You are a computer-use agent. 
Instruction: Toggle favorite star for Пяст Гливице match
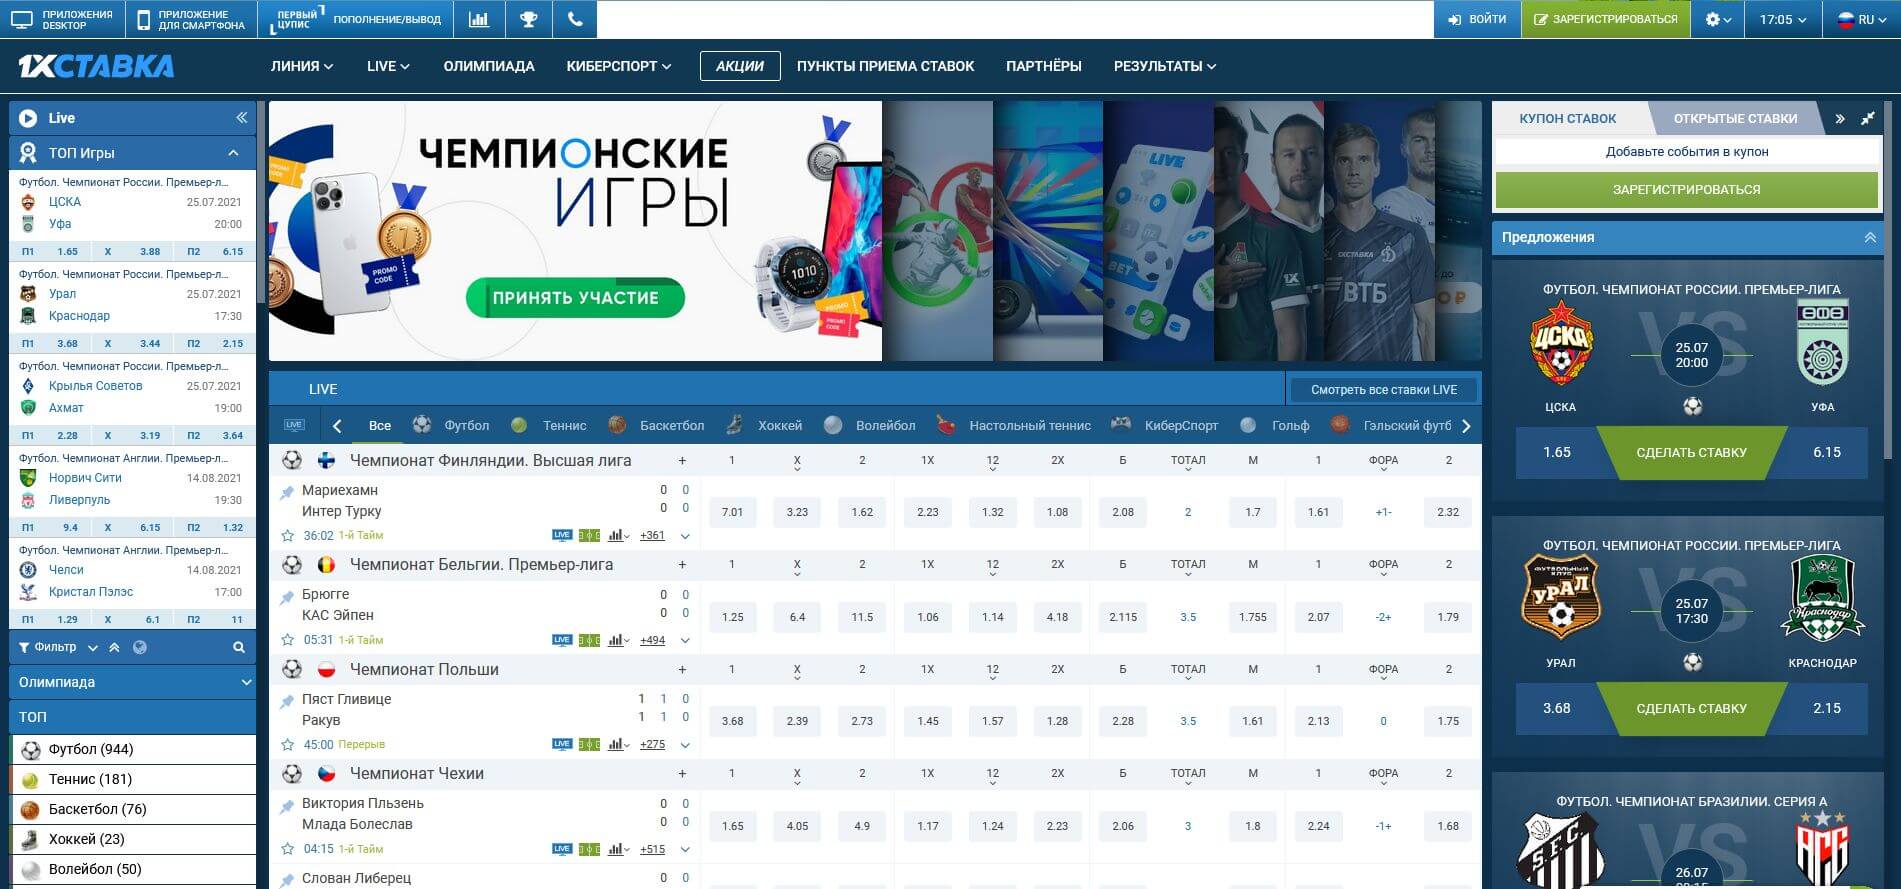[288, 744]
